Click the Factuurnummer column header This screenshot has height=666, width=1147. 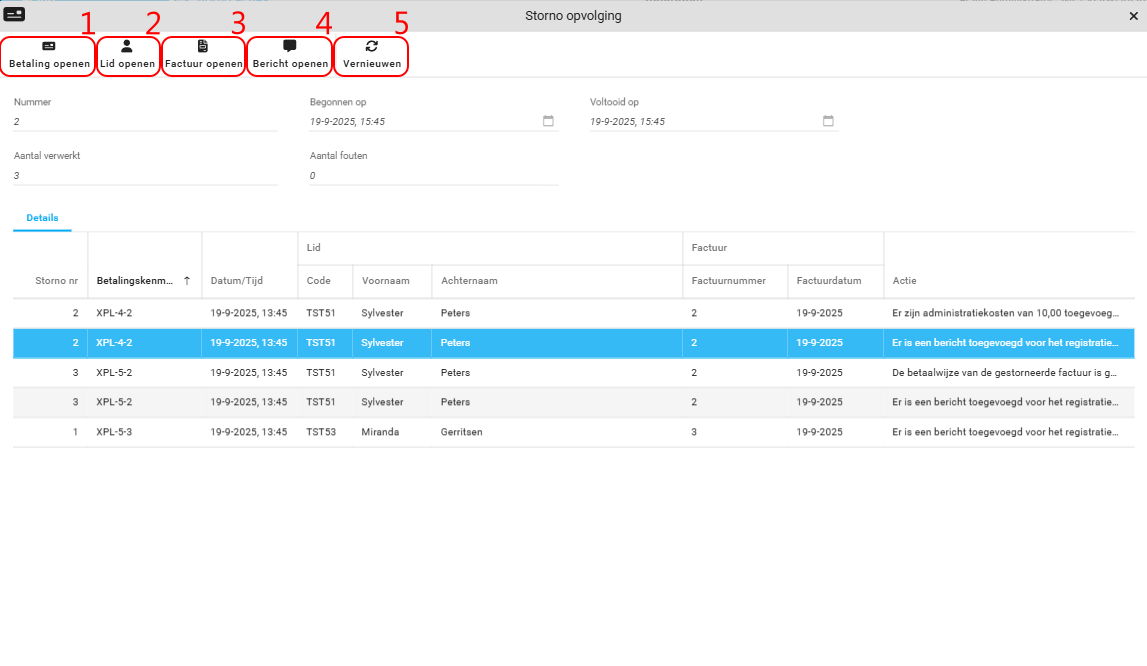tap(728, 281)
